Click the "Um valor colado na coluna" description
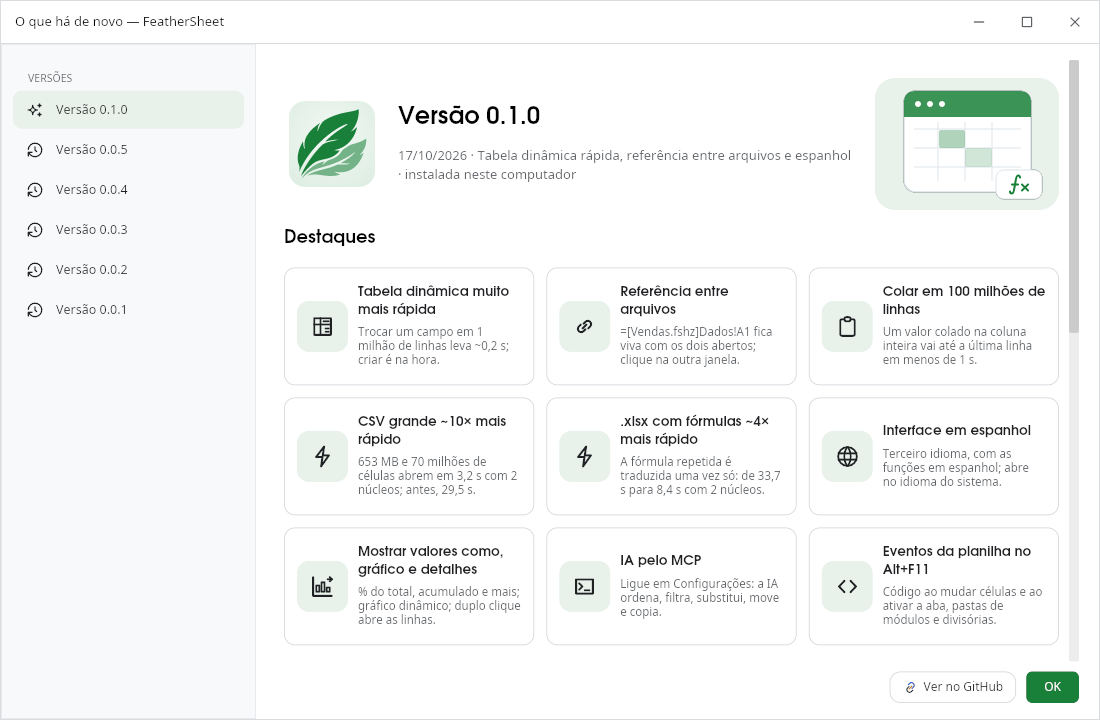This screenshot has width=1100, height=720. pyautogui.click(x=957, y=345)
